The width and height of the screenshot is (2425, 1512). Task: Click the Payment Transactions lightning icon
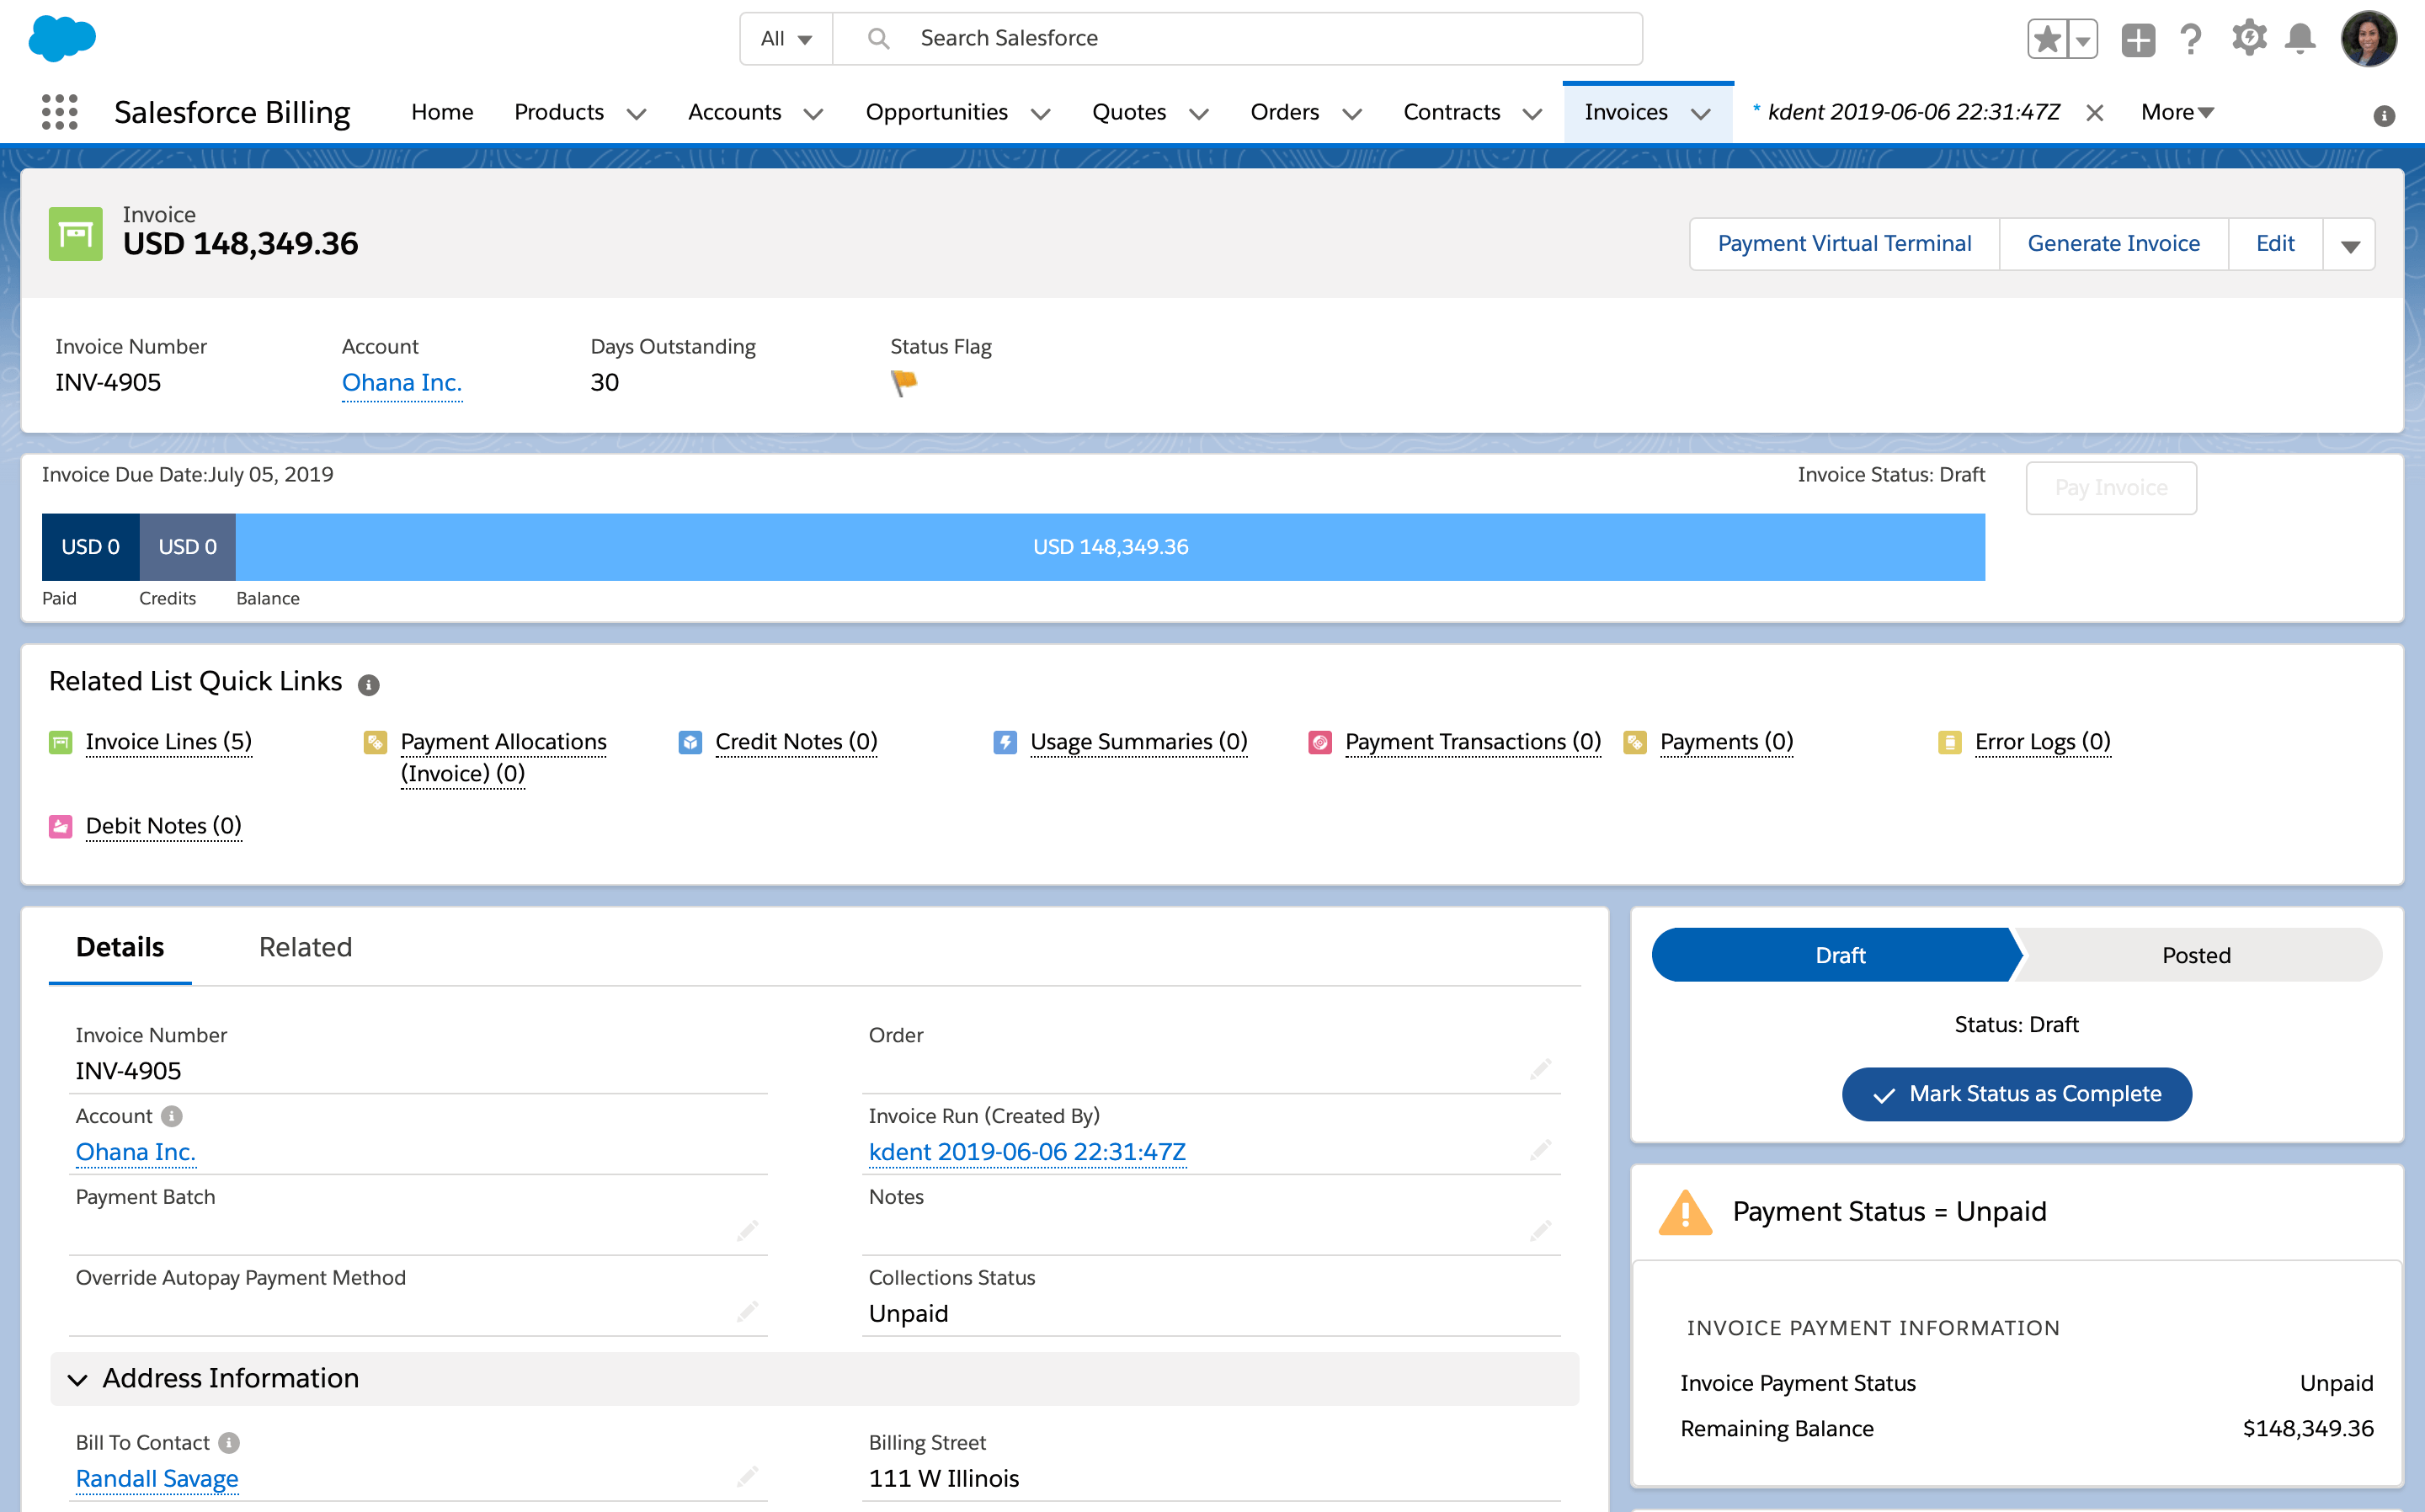coord(1320,742)
